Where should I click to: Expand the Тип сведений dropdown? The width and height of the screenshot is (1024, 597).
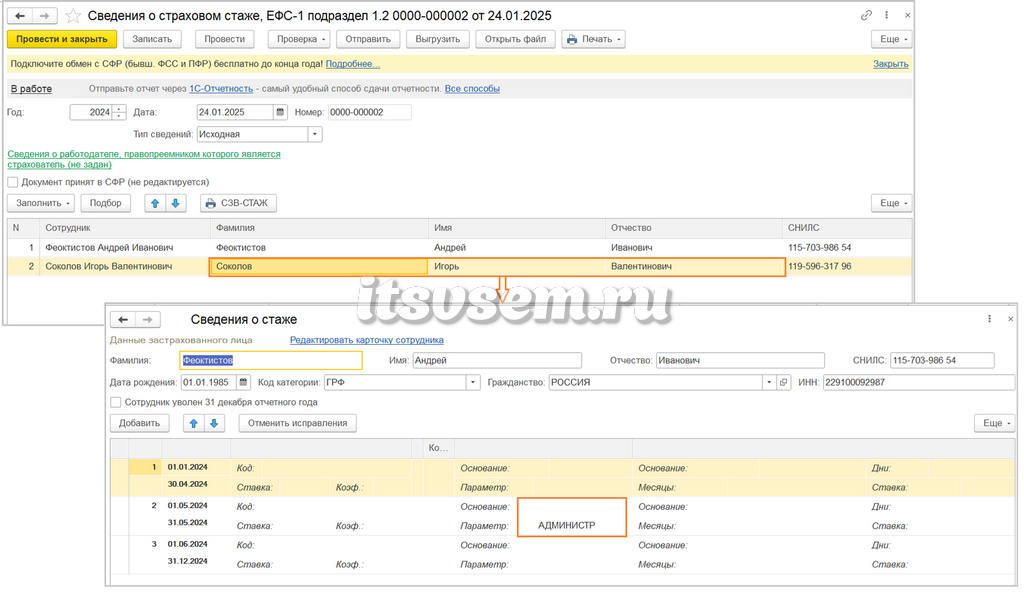(x=315, y=135)
